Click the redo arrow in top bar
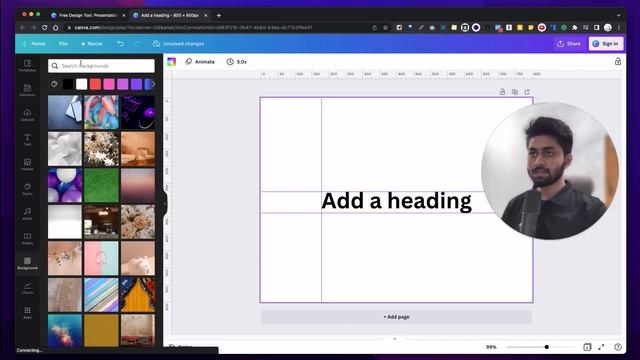640x360 pixels. point(137,43)
